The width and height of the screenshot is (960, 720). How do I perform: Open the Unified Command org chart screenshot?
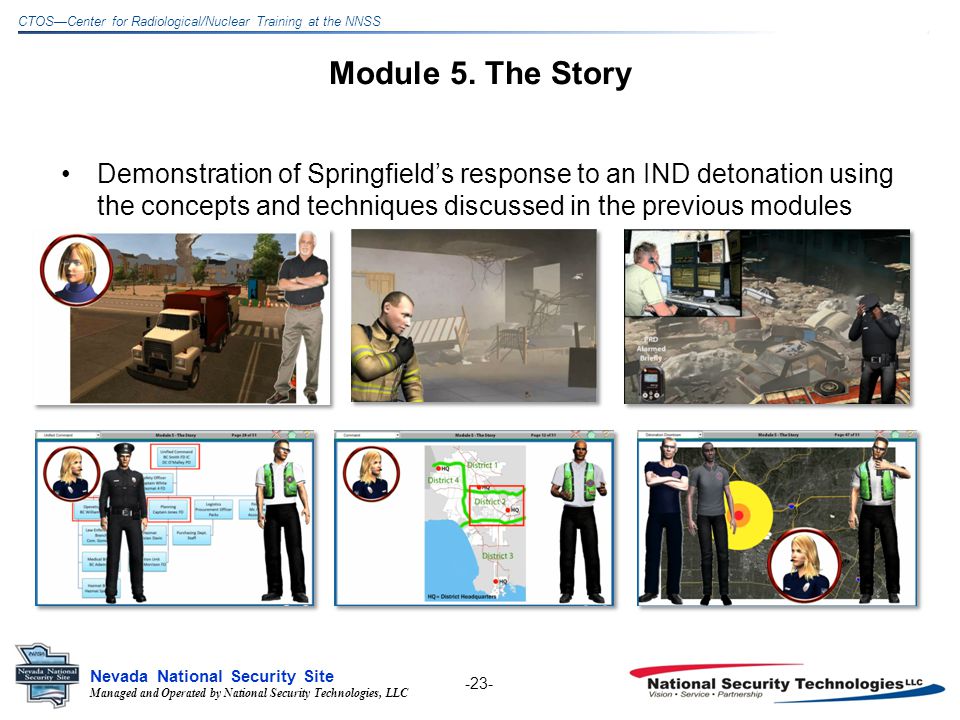pyautogui.click(x=175, y=518)
